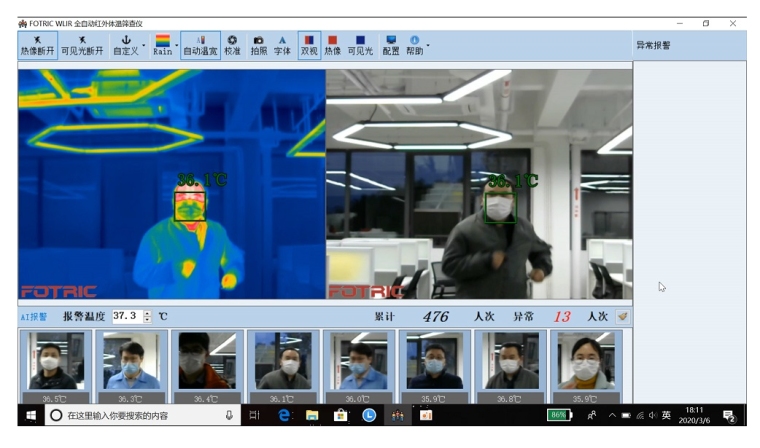Image resolution: width=760 pixels, height=448 pixels.
Task: Click the AI报警 label
Action: (34, 316)
